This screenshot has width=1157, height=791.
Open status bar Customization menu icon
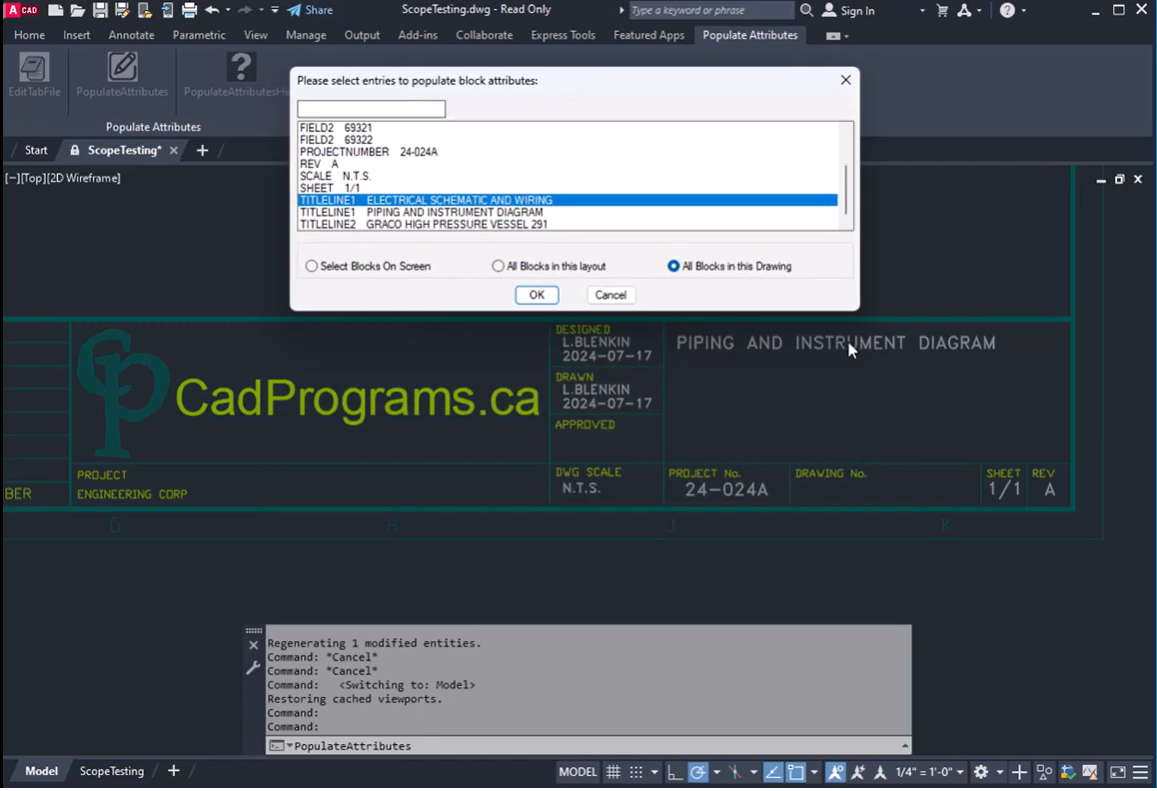(1141, 772)
